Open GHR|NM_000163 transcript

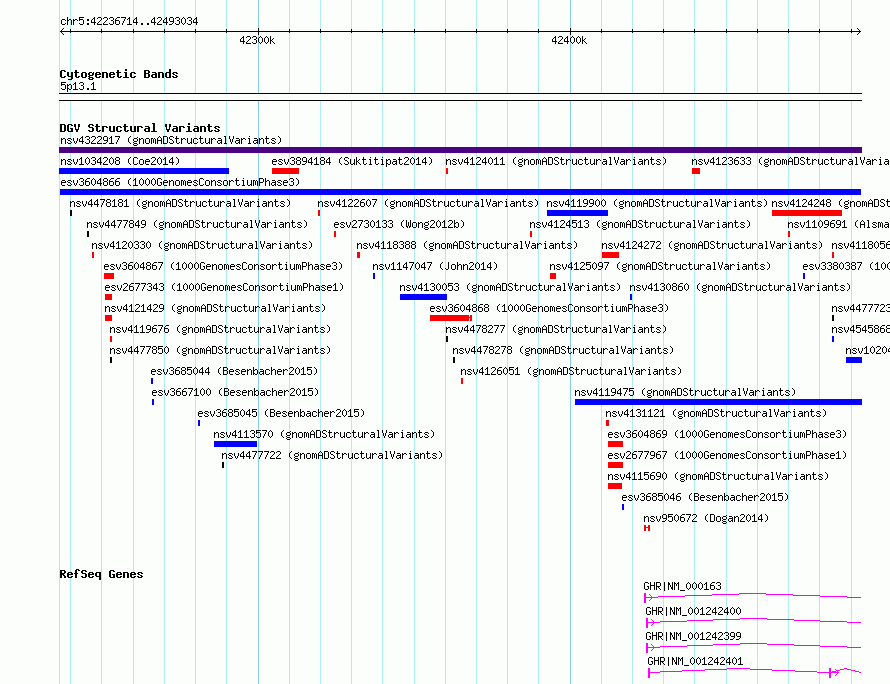682,586
